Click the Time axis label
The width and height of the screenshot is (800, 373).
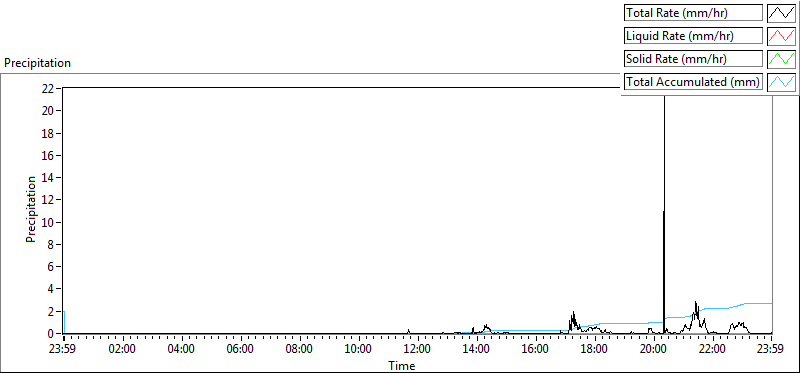point(402,365)
